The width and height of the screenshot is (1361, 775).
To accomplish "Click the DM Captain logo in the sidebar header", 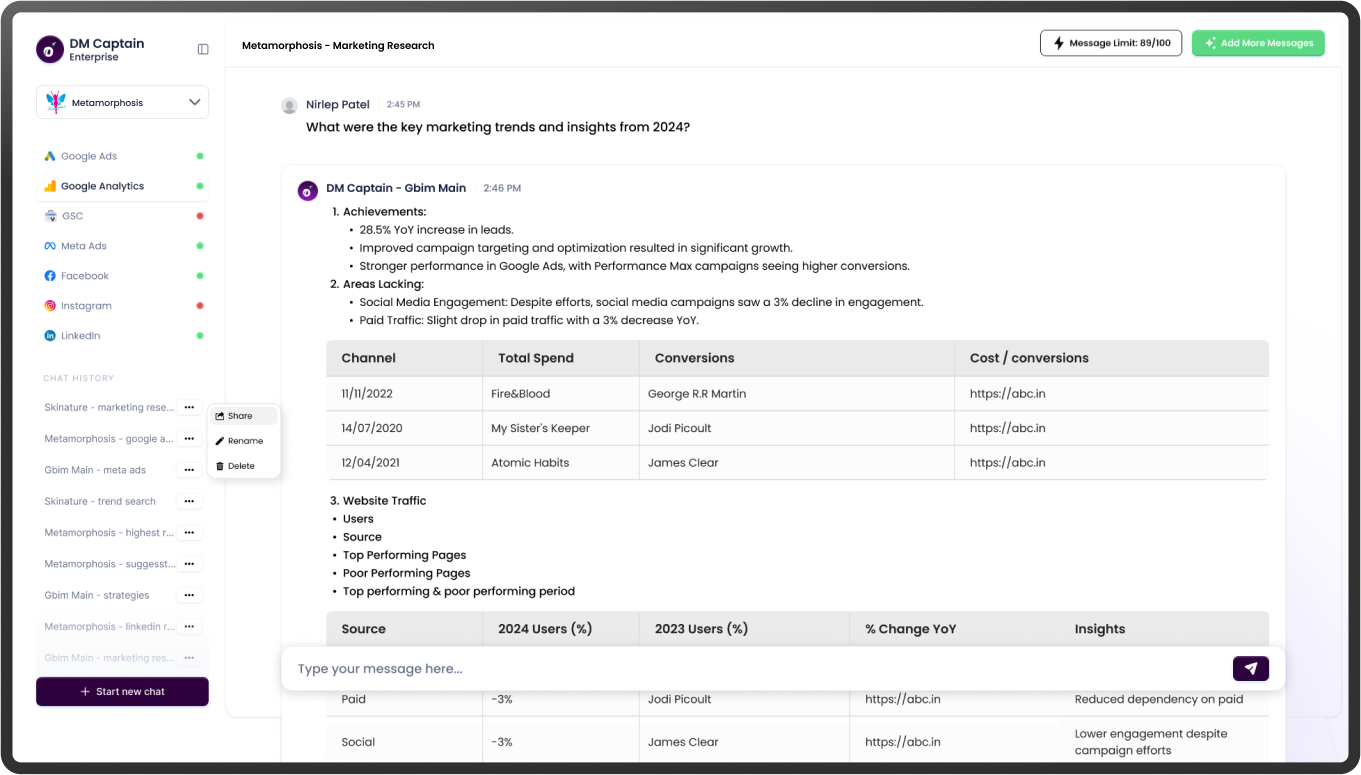I will [49, 49].
